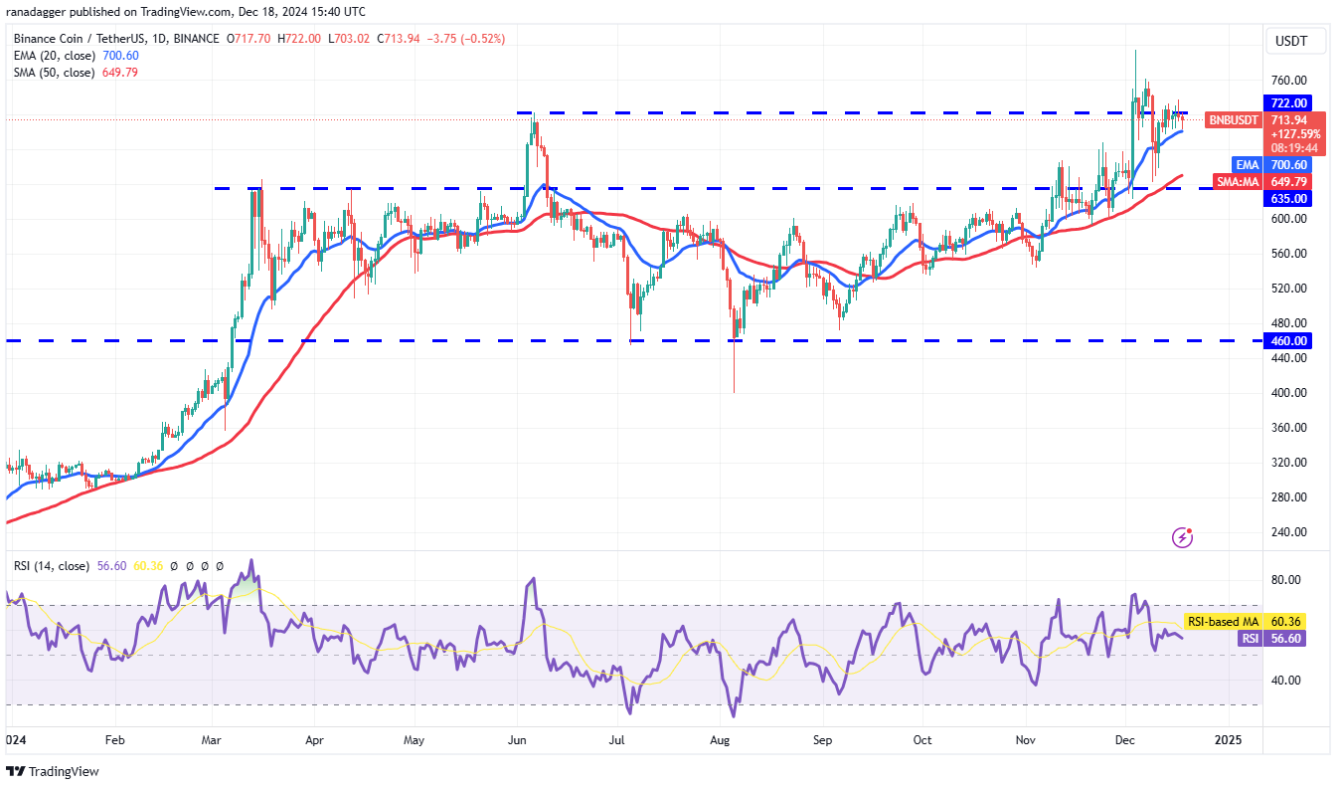
Task: Click the purple RSI tag beside 56.60
Action: coord(1249,637)
